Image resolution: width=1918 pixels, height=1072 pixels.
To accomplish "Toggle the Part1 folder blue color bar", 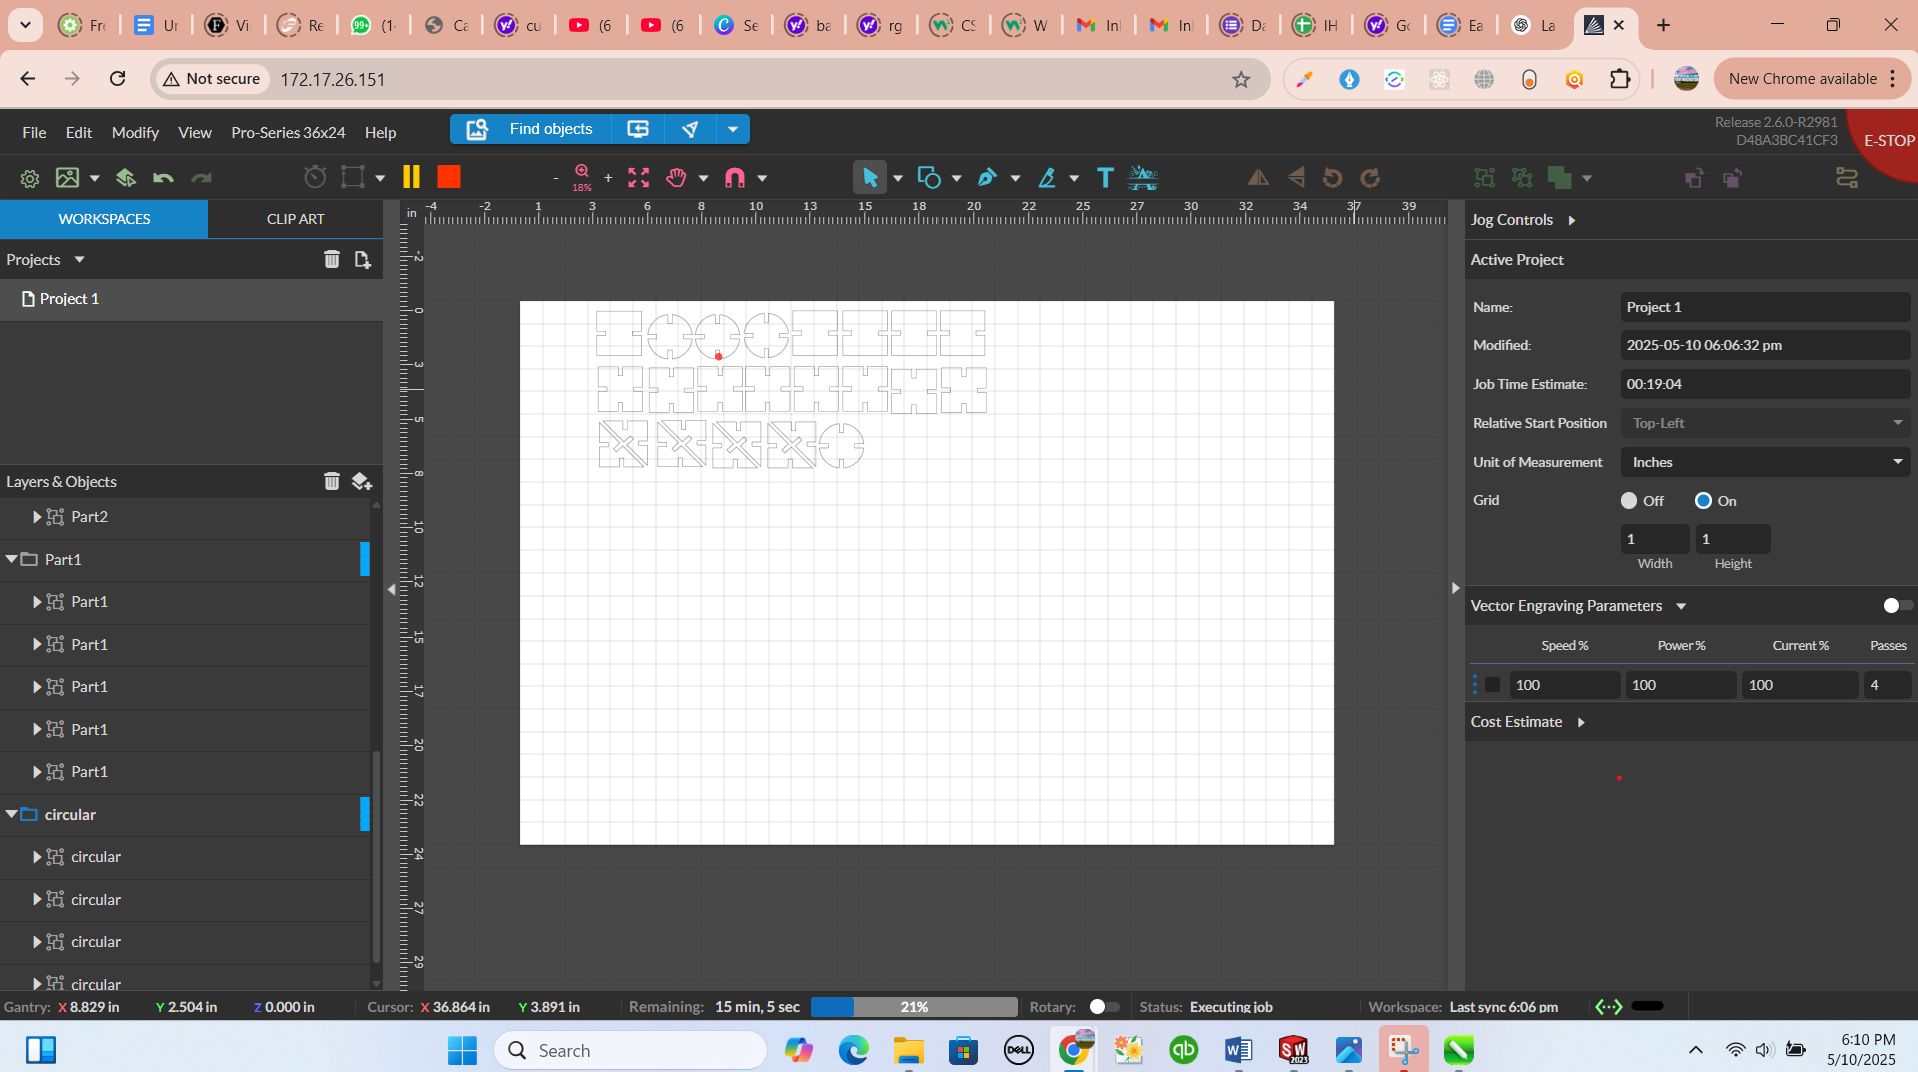I will (365, 559).
